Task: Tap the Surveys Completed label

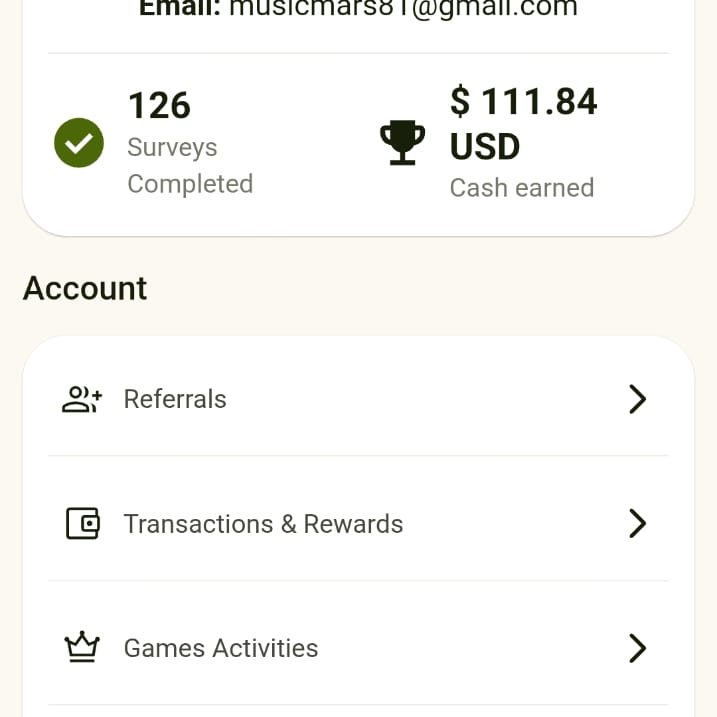Action: click(189, 166)
